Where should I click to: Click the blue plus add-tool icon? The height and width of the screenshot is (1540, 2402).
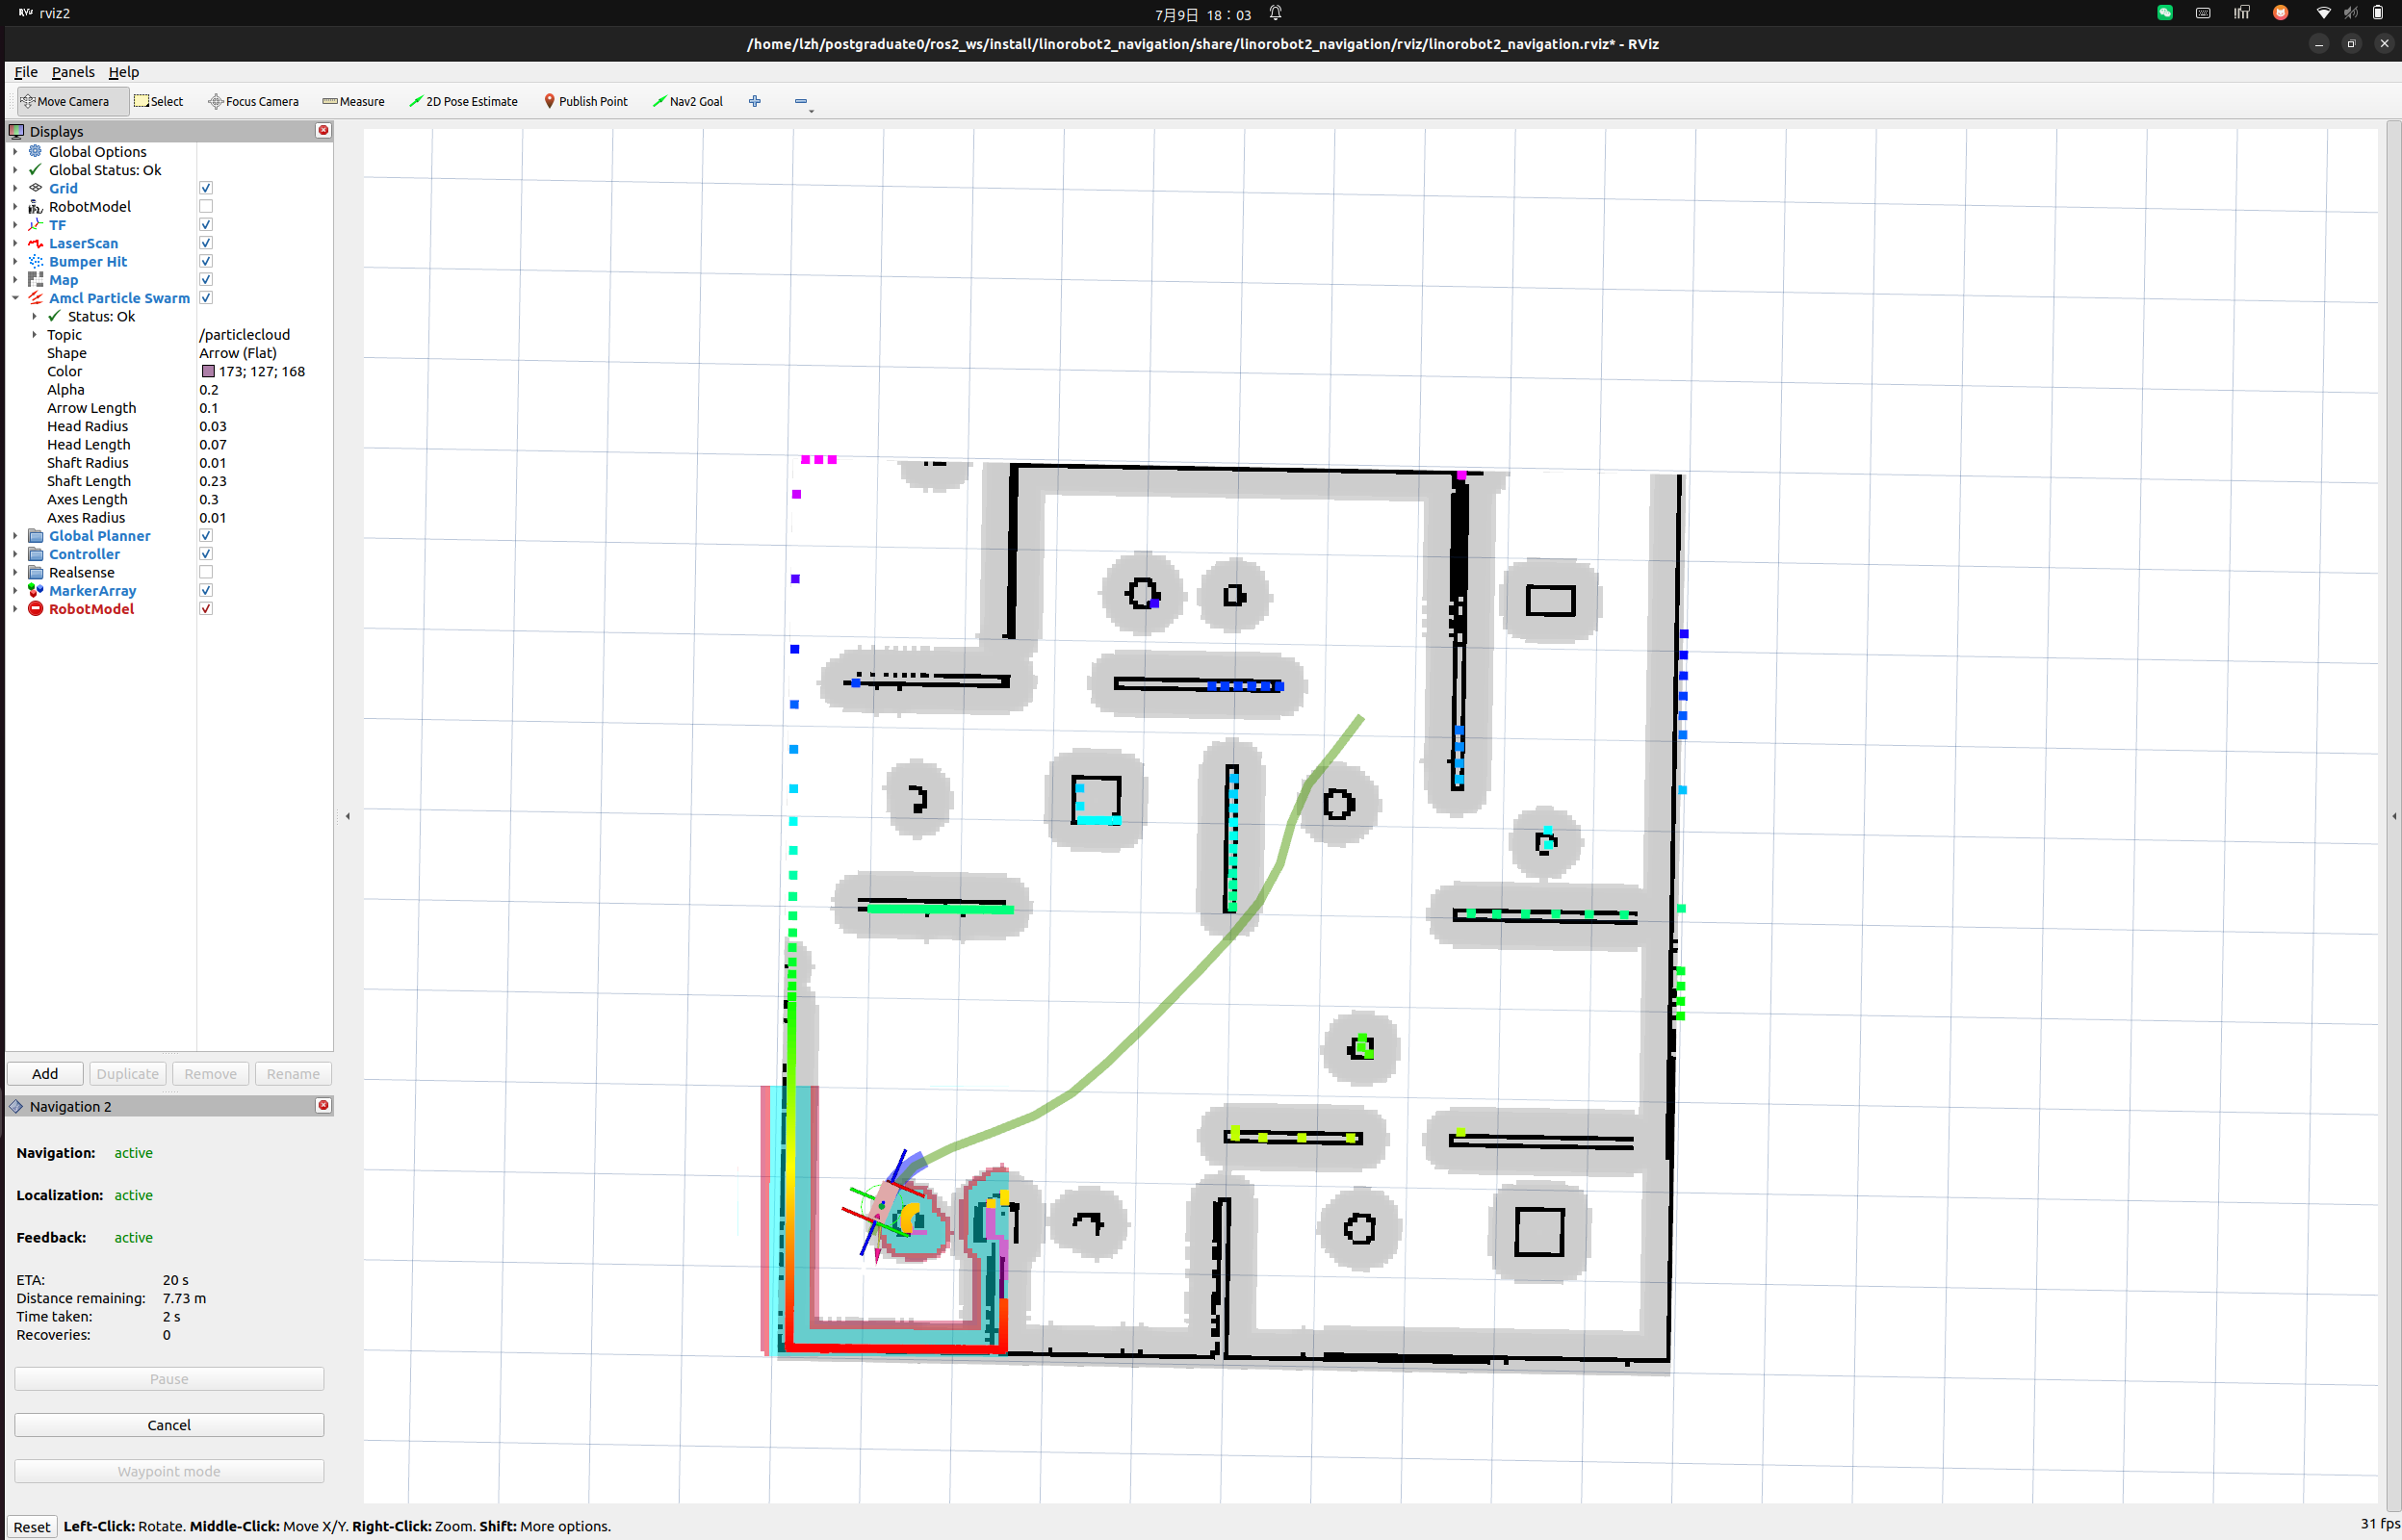click(755, 101)
